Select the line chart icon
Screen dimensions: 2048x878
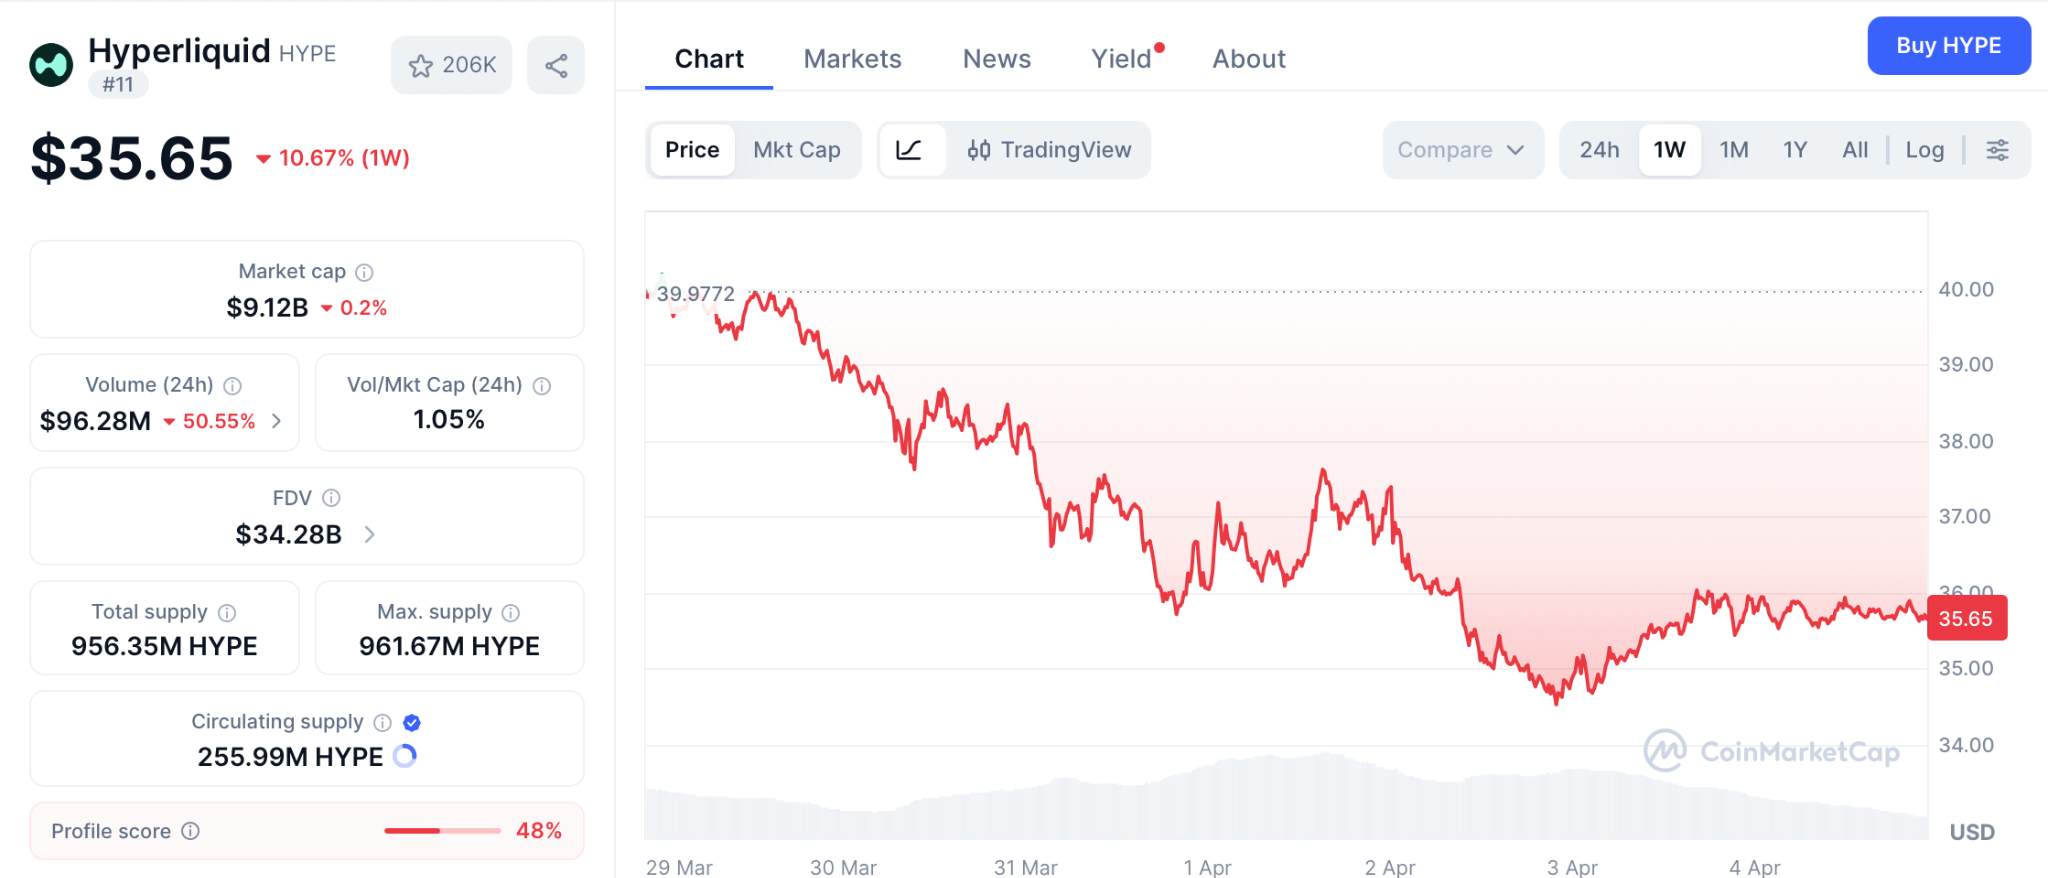909,150
